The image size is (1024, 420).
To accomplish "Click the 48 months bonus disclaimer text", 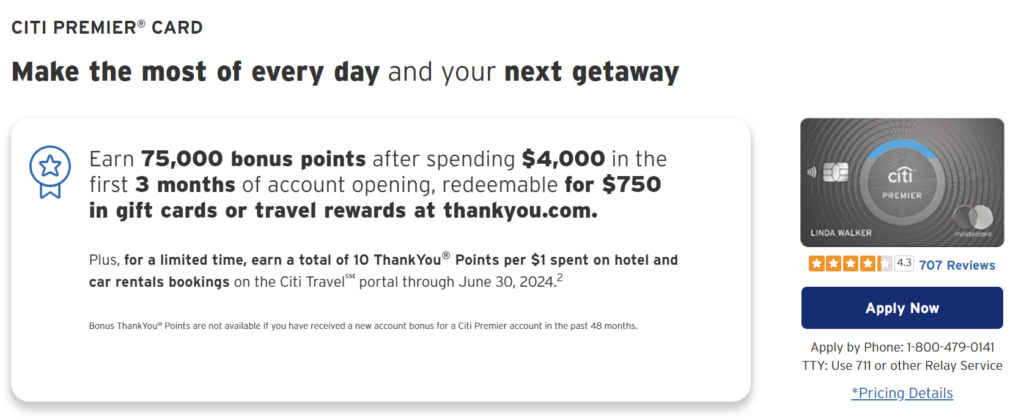I will [363, 325].
